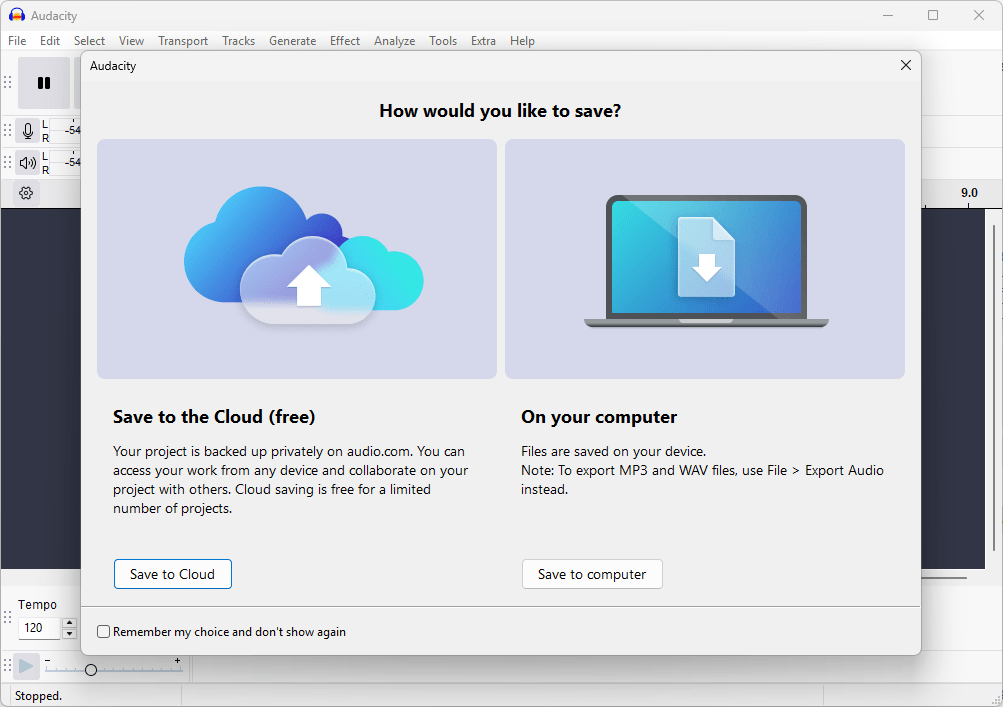Choose the Save to computer button
The width and height of the screenshot is (1003, 707).
click(592, 574)
